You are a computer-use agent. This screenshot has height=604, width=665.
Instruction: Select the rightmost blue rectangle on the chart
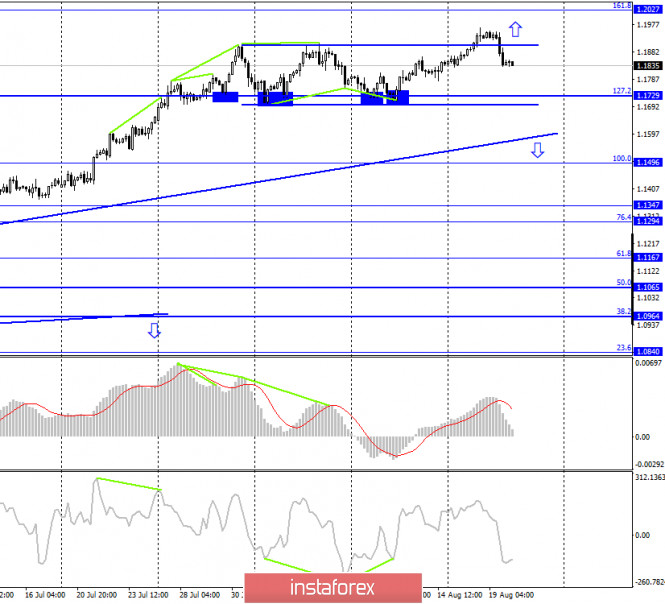[x=385, y=96]
